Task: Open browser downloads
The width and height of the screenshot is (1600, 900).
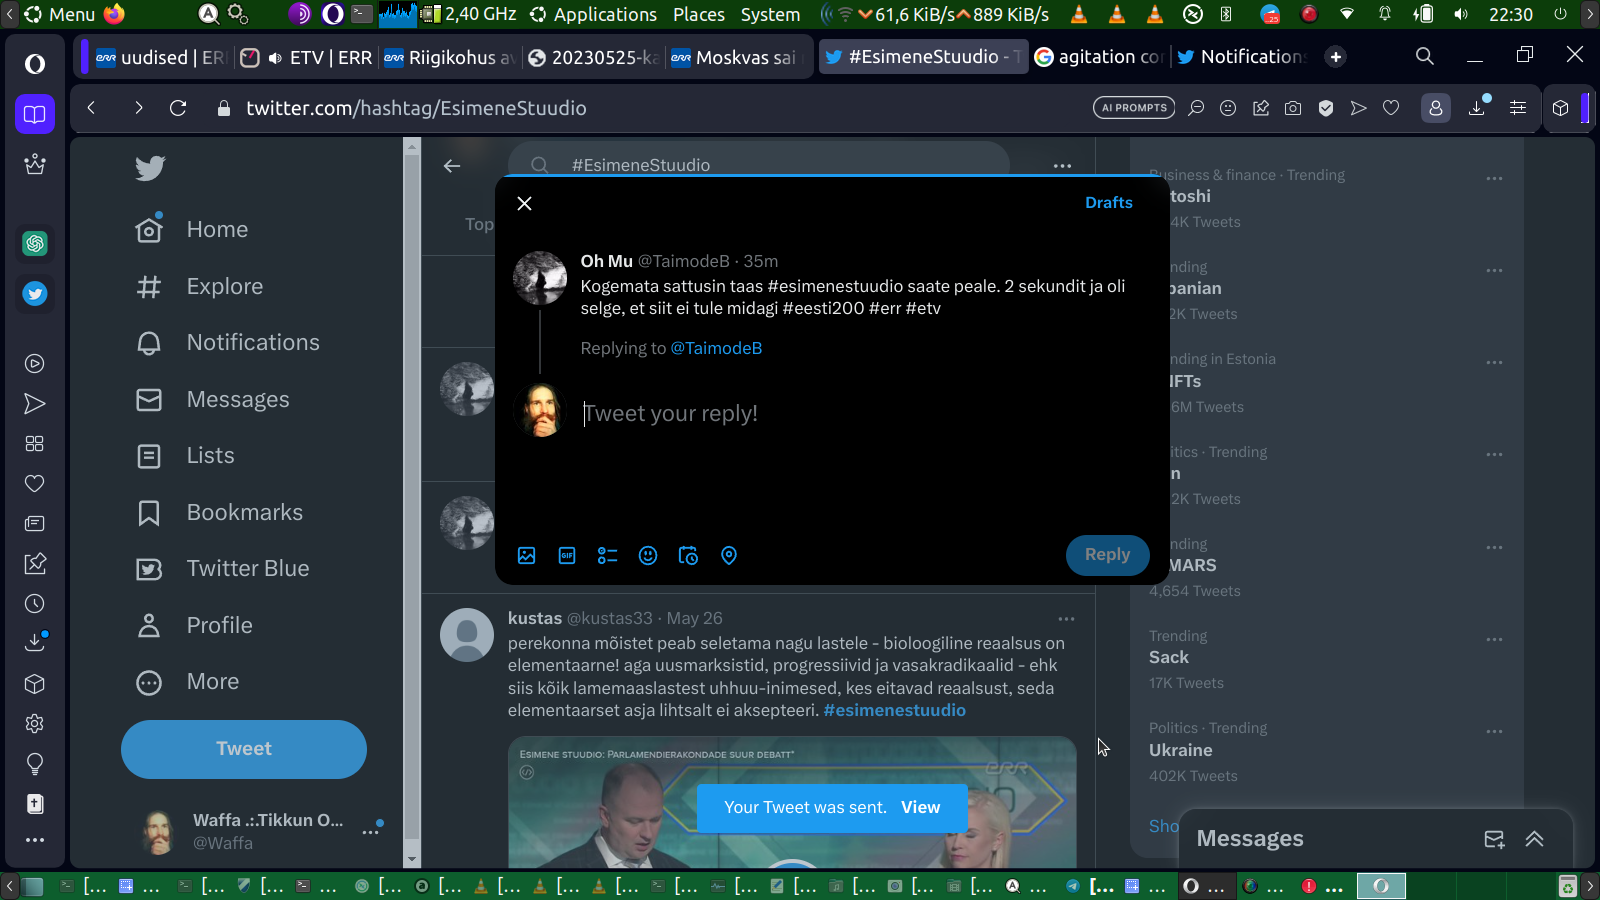Action: (x=1477, y=108)
